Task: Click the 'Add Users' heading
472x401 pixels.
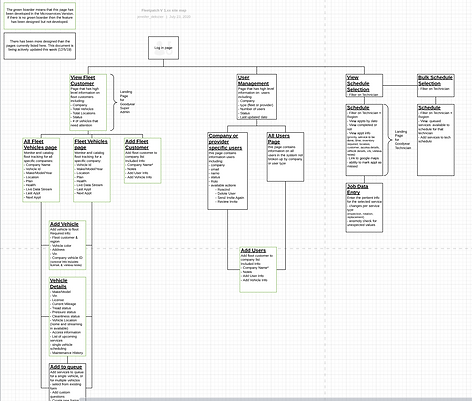Action: tap(253, 250)
